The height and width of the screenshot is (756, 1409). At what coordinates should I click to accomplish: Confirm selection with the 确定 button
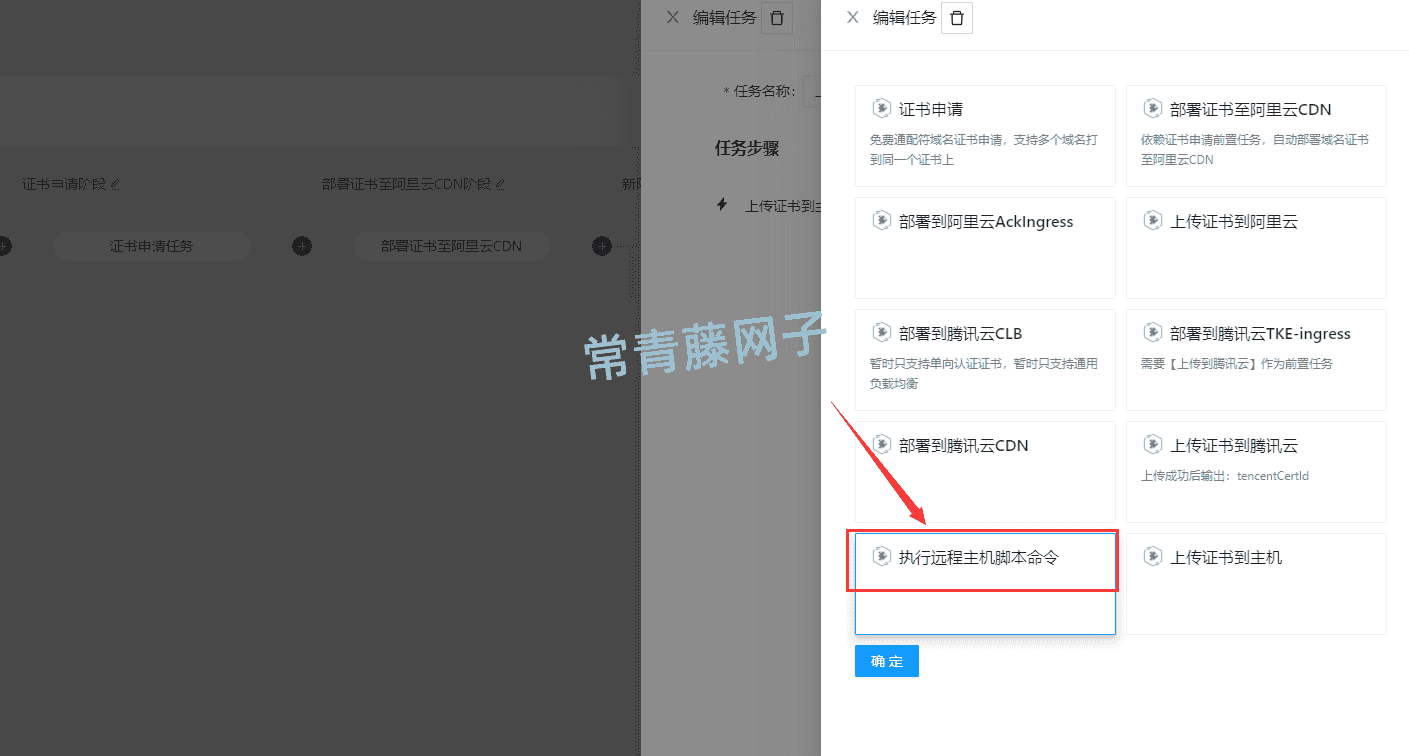tap(887, 661)
